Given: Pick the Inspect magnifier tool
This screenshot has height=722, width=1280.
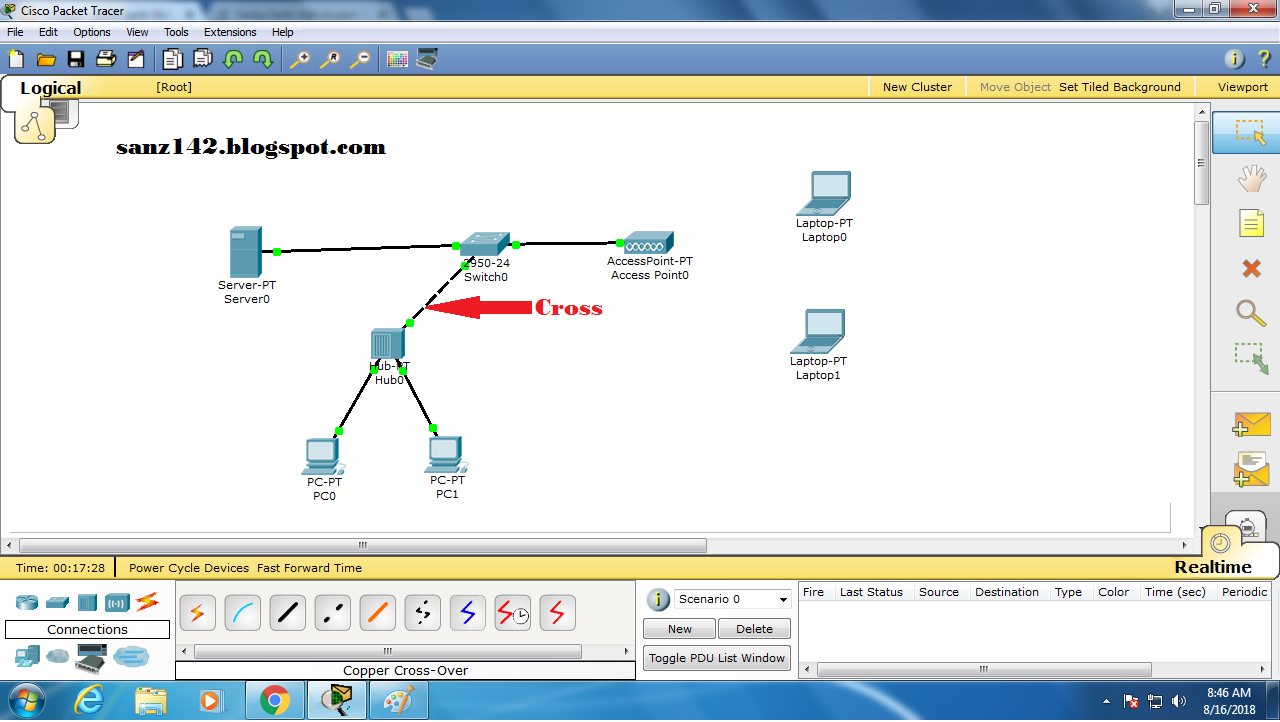Looking at the screenshot, I should (x=1251, y=313).
